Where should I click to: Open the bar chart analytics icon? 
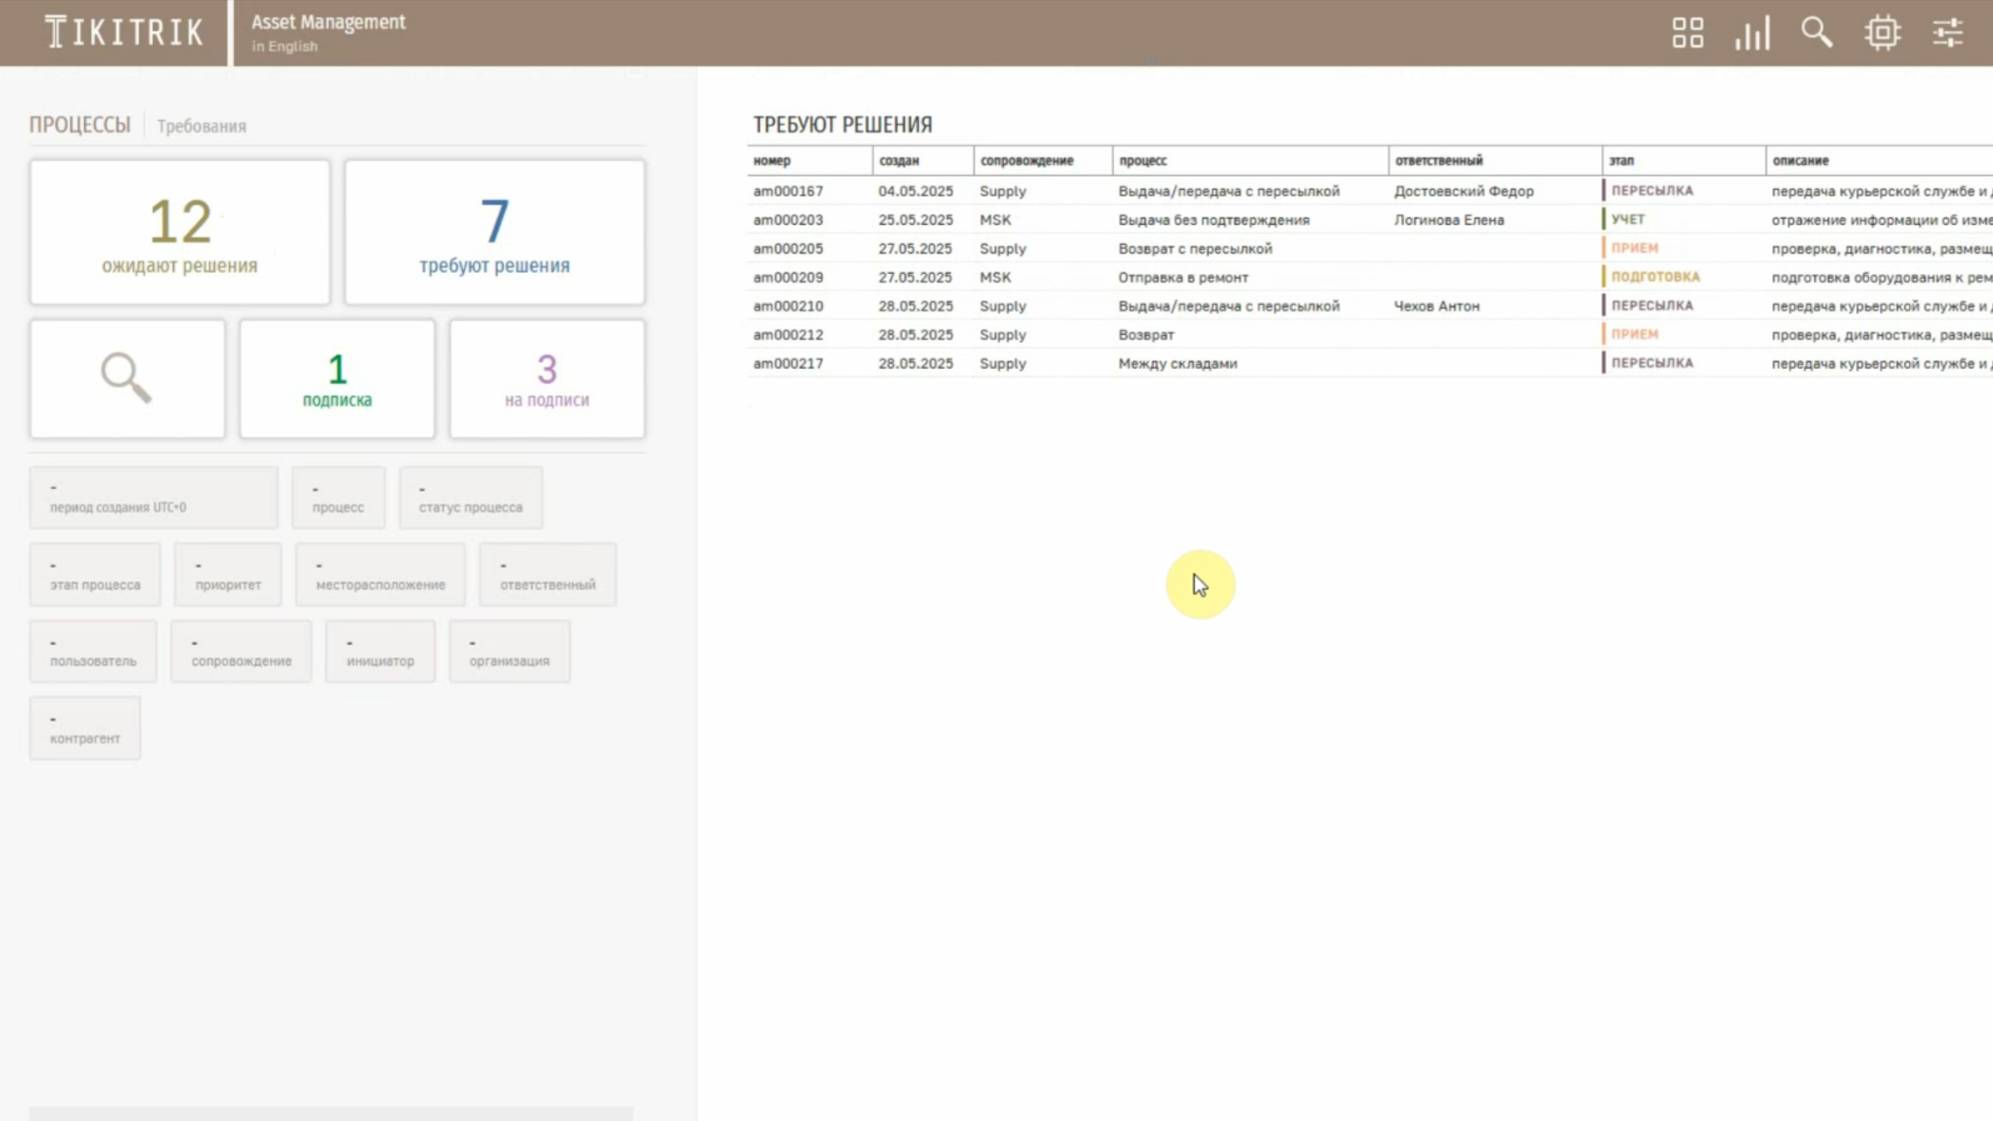point(1752,33)
